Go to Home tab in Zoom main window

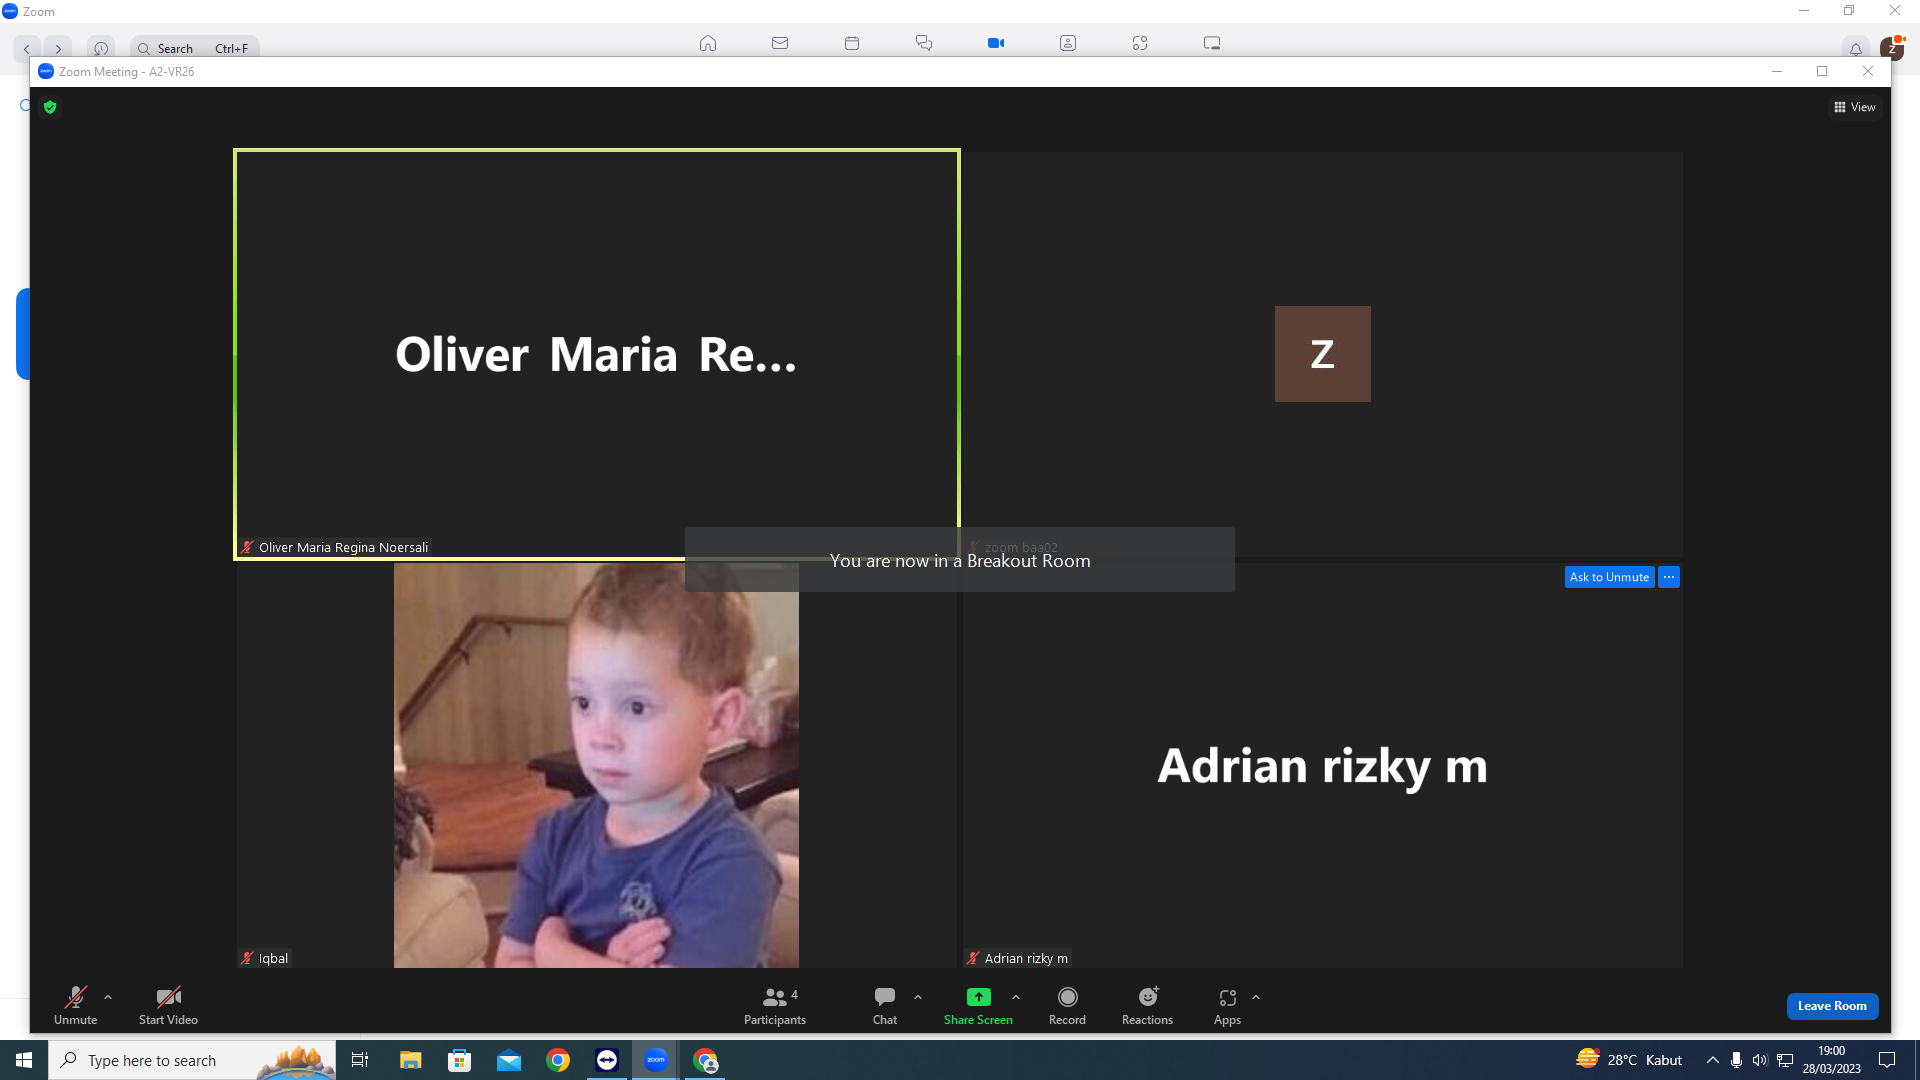tap(708, 43)
